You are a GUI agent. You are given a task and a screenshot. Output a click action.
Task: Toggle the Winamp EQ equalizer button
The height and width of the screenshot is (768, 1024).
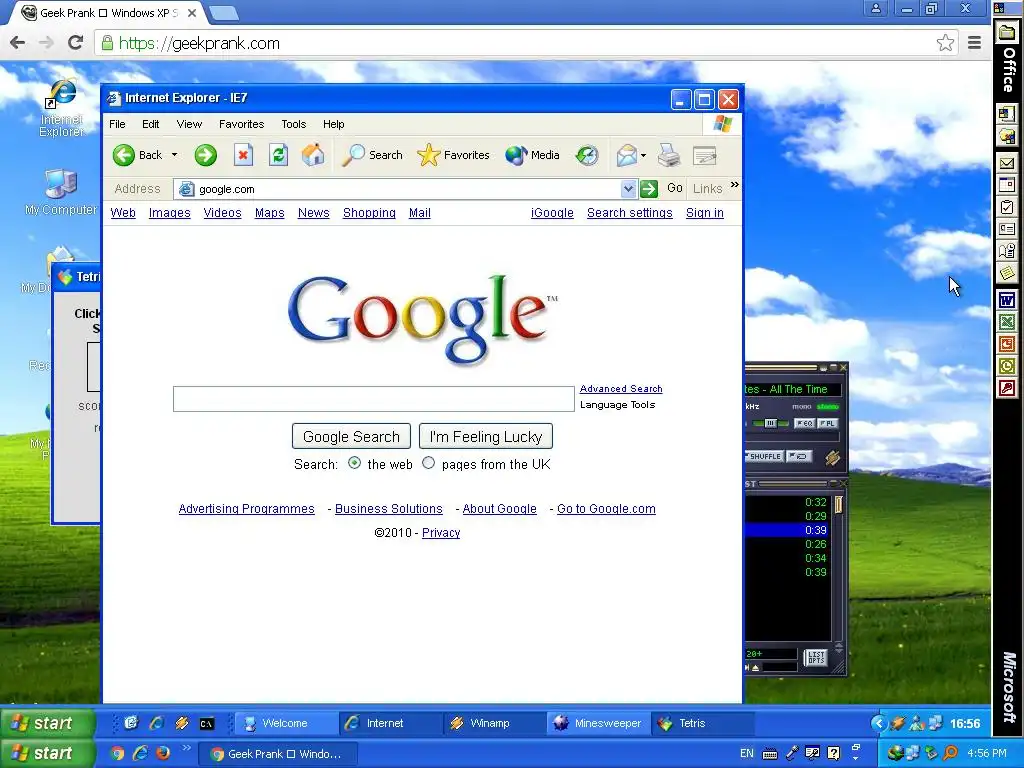pyautogui.click(x=804, y=423)
